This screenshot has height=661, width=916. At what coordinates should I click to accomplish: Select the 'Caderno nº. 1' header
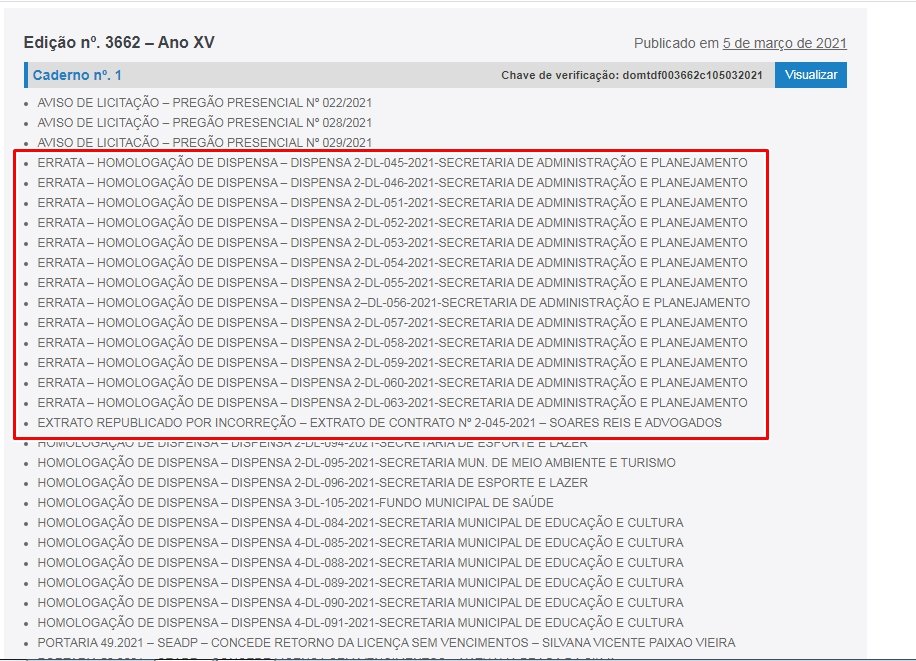[77, 75]
